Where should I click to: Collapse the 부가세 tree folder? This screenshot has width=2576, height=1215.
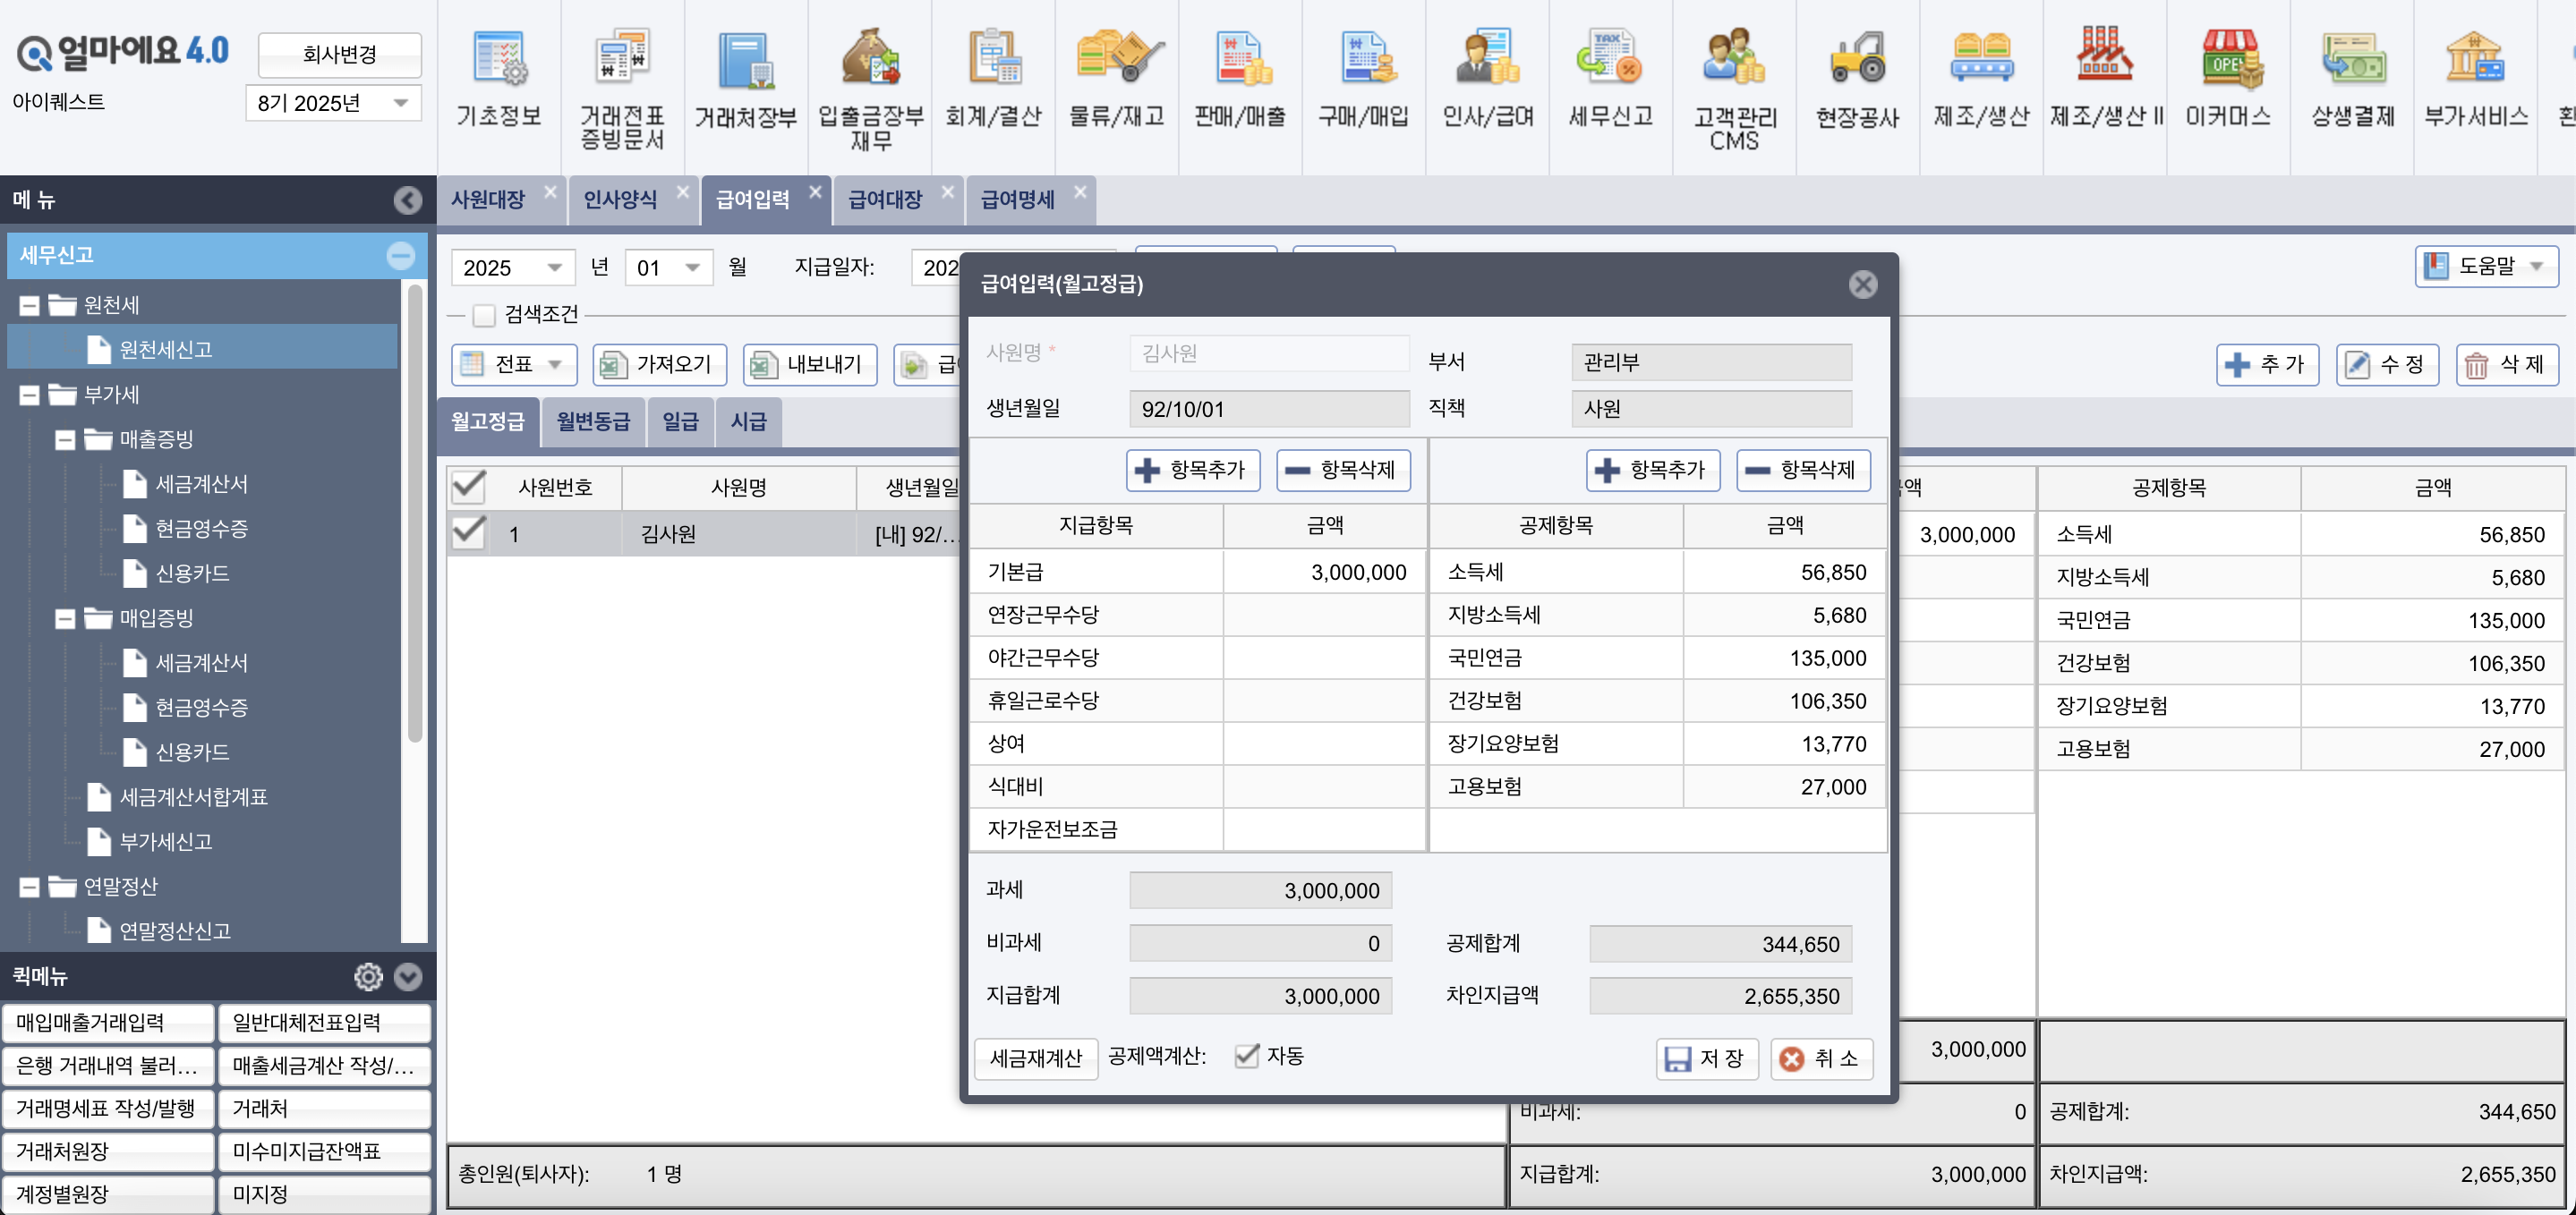coord(30,395)
